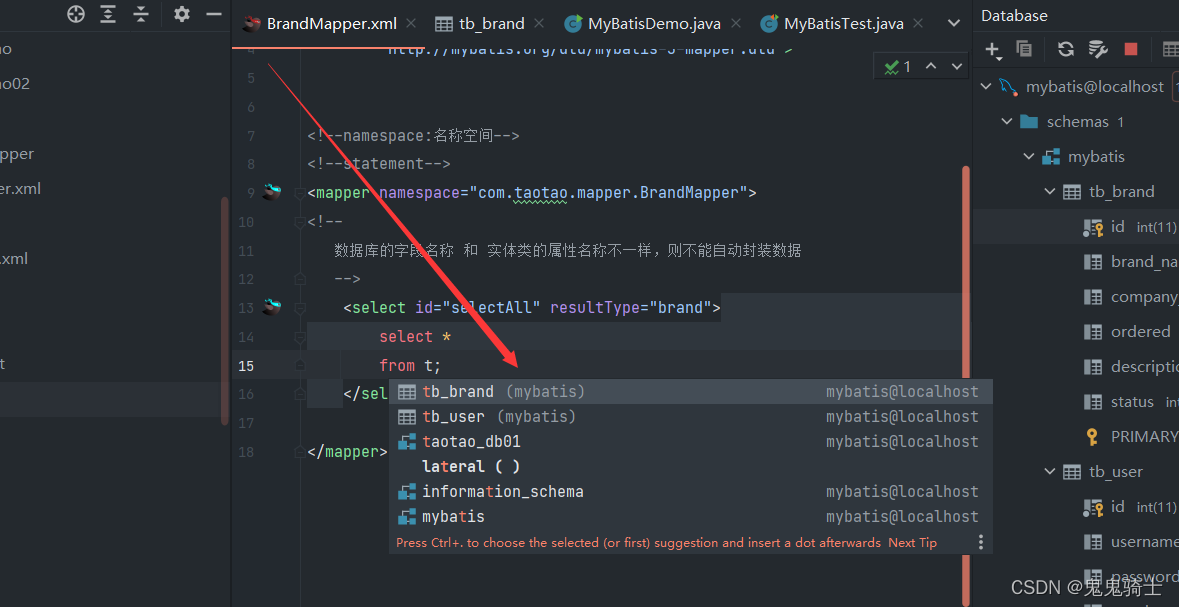Hide the project tool window with minus icon
1179x607 pixels.
214,14
